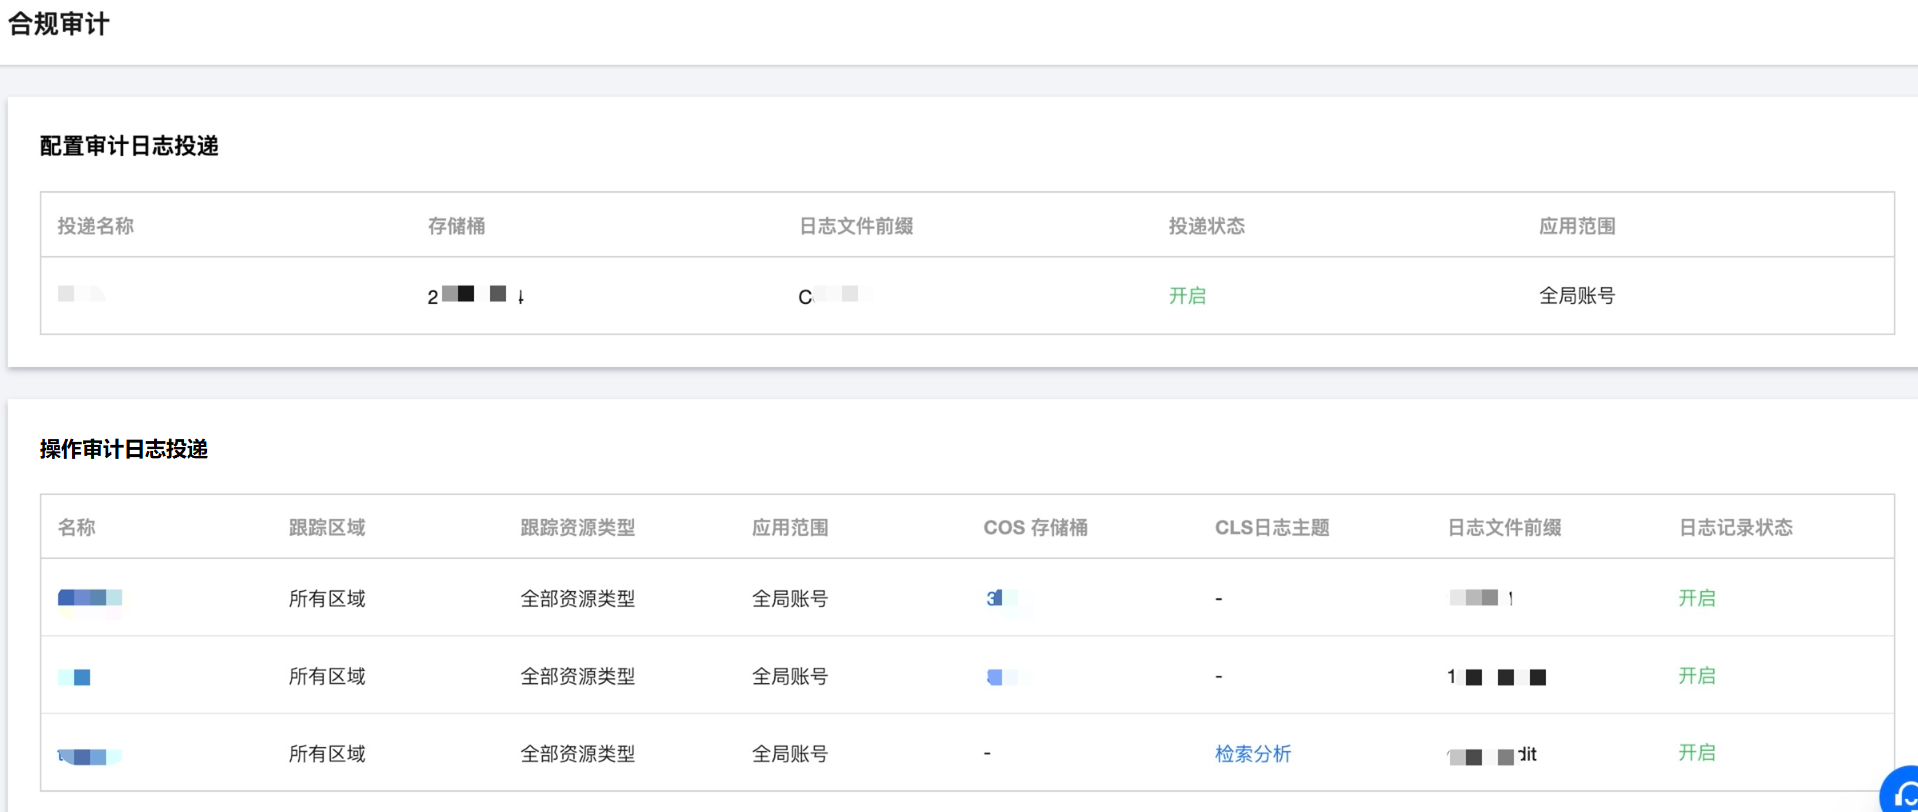The width and height of the screenshot is (1918, 812).
Task: Click the 跟踪资源类型 column header
Action: click(577, 527)
